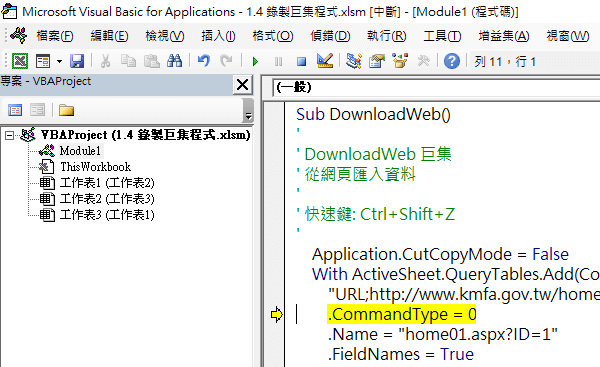Close the 專案 - VBAProject panel
This screenshot has width=600, height=367.
(243, 85)
